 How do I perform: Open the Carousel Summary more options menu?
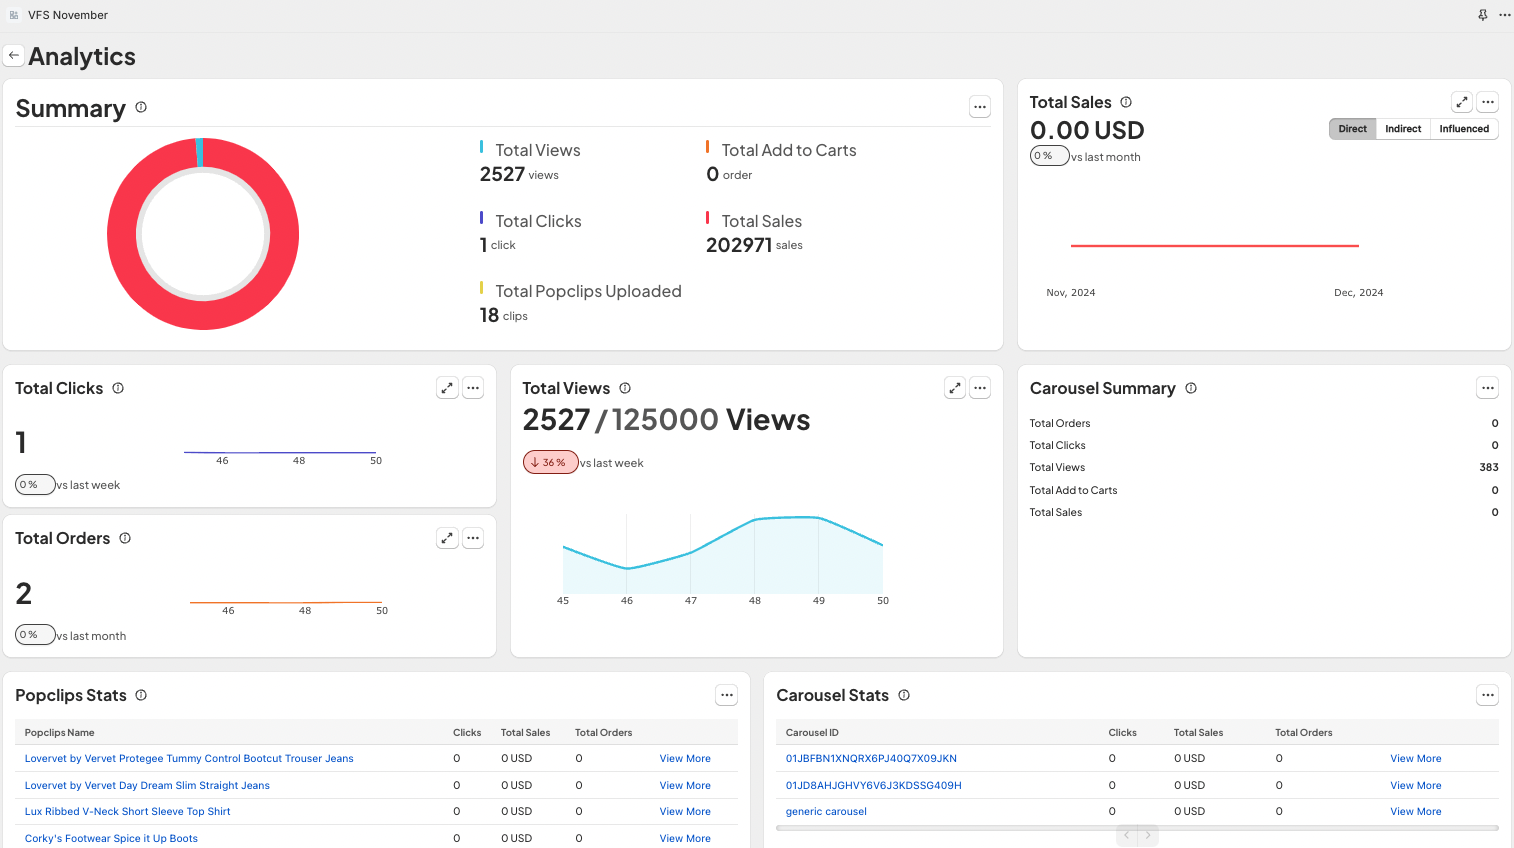point(1488,388)
